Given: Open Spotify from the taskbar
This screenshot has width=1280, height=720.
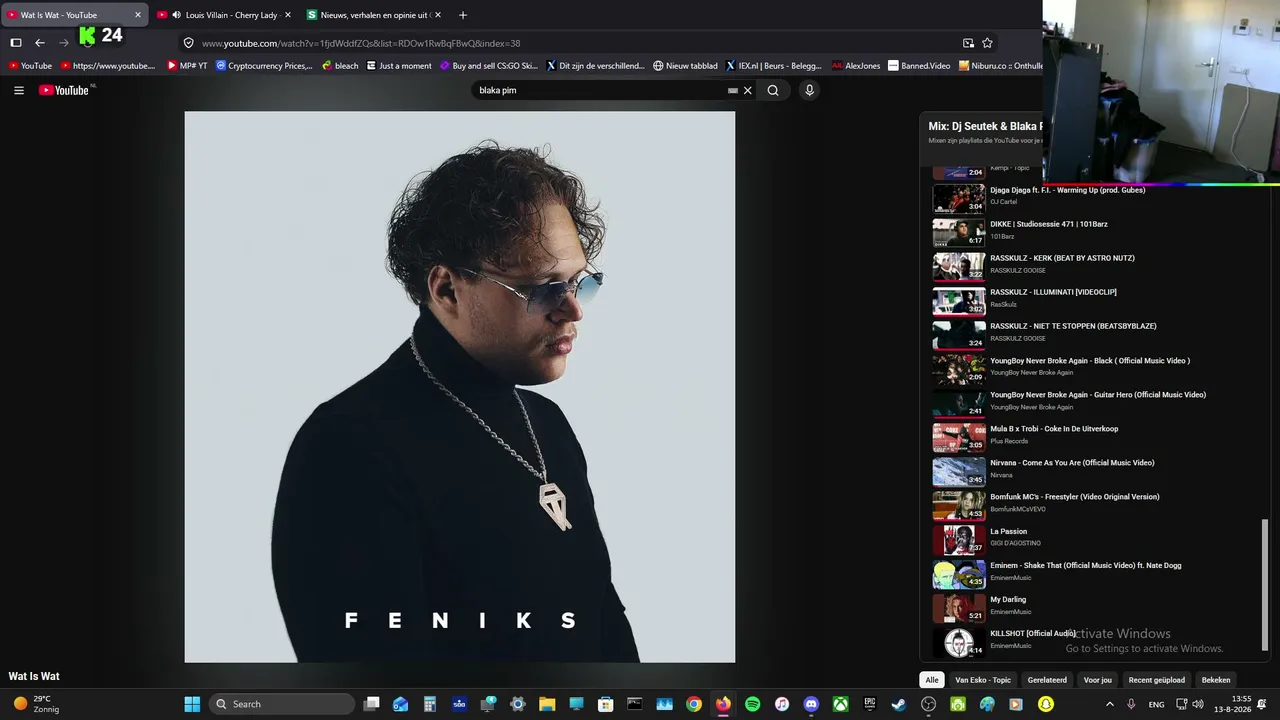Looking at the screenshot, I should pyautogui.click(x=753, y=704).
